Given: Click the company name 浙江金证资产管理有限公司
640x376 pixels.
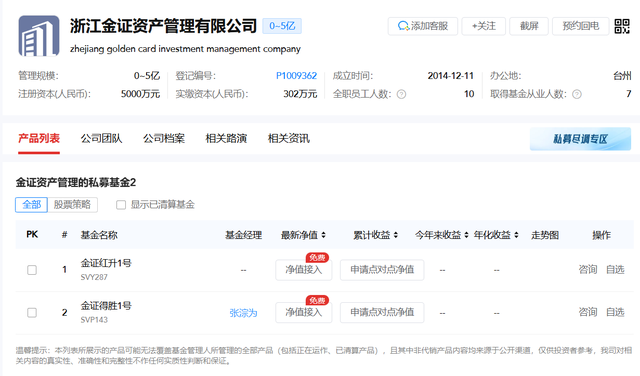Looking at the screenshot, I should [163, 26].
